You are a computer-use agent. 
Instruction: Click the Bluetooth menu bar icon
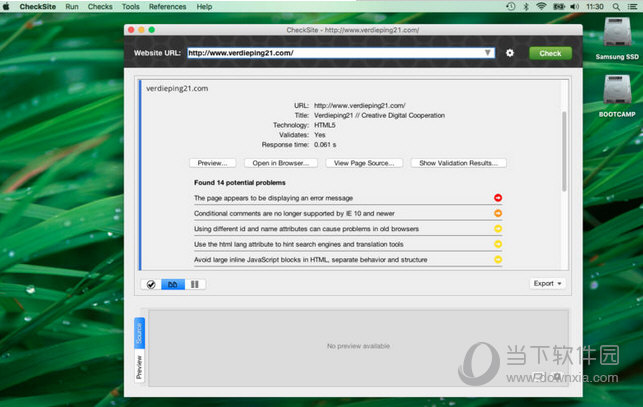(x=526, y=6)
